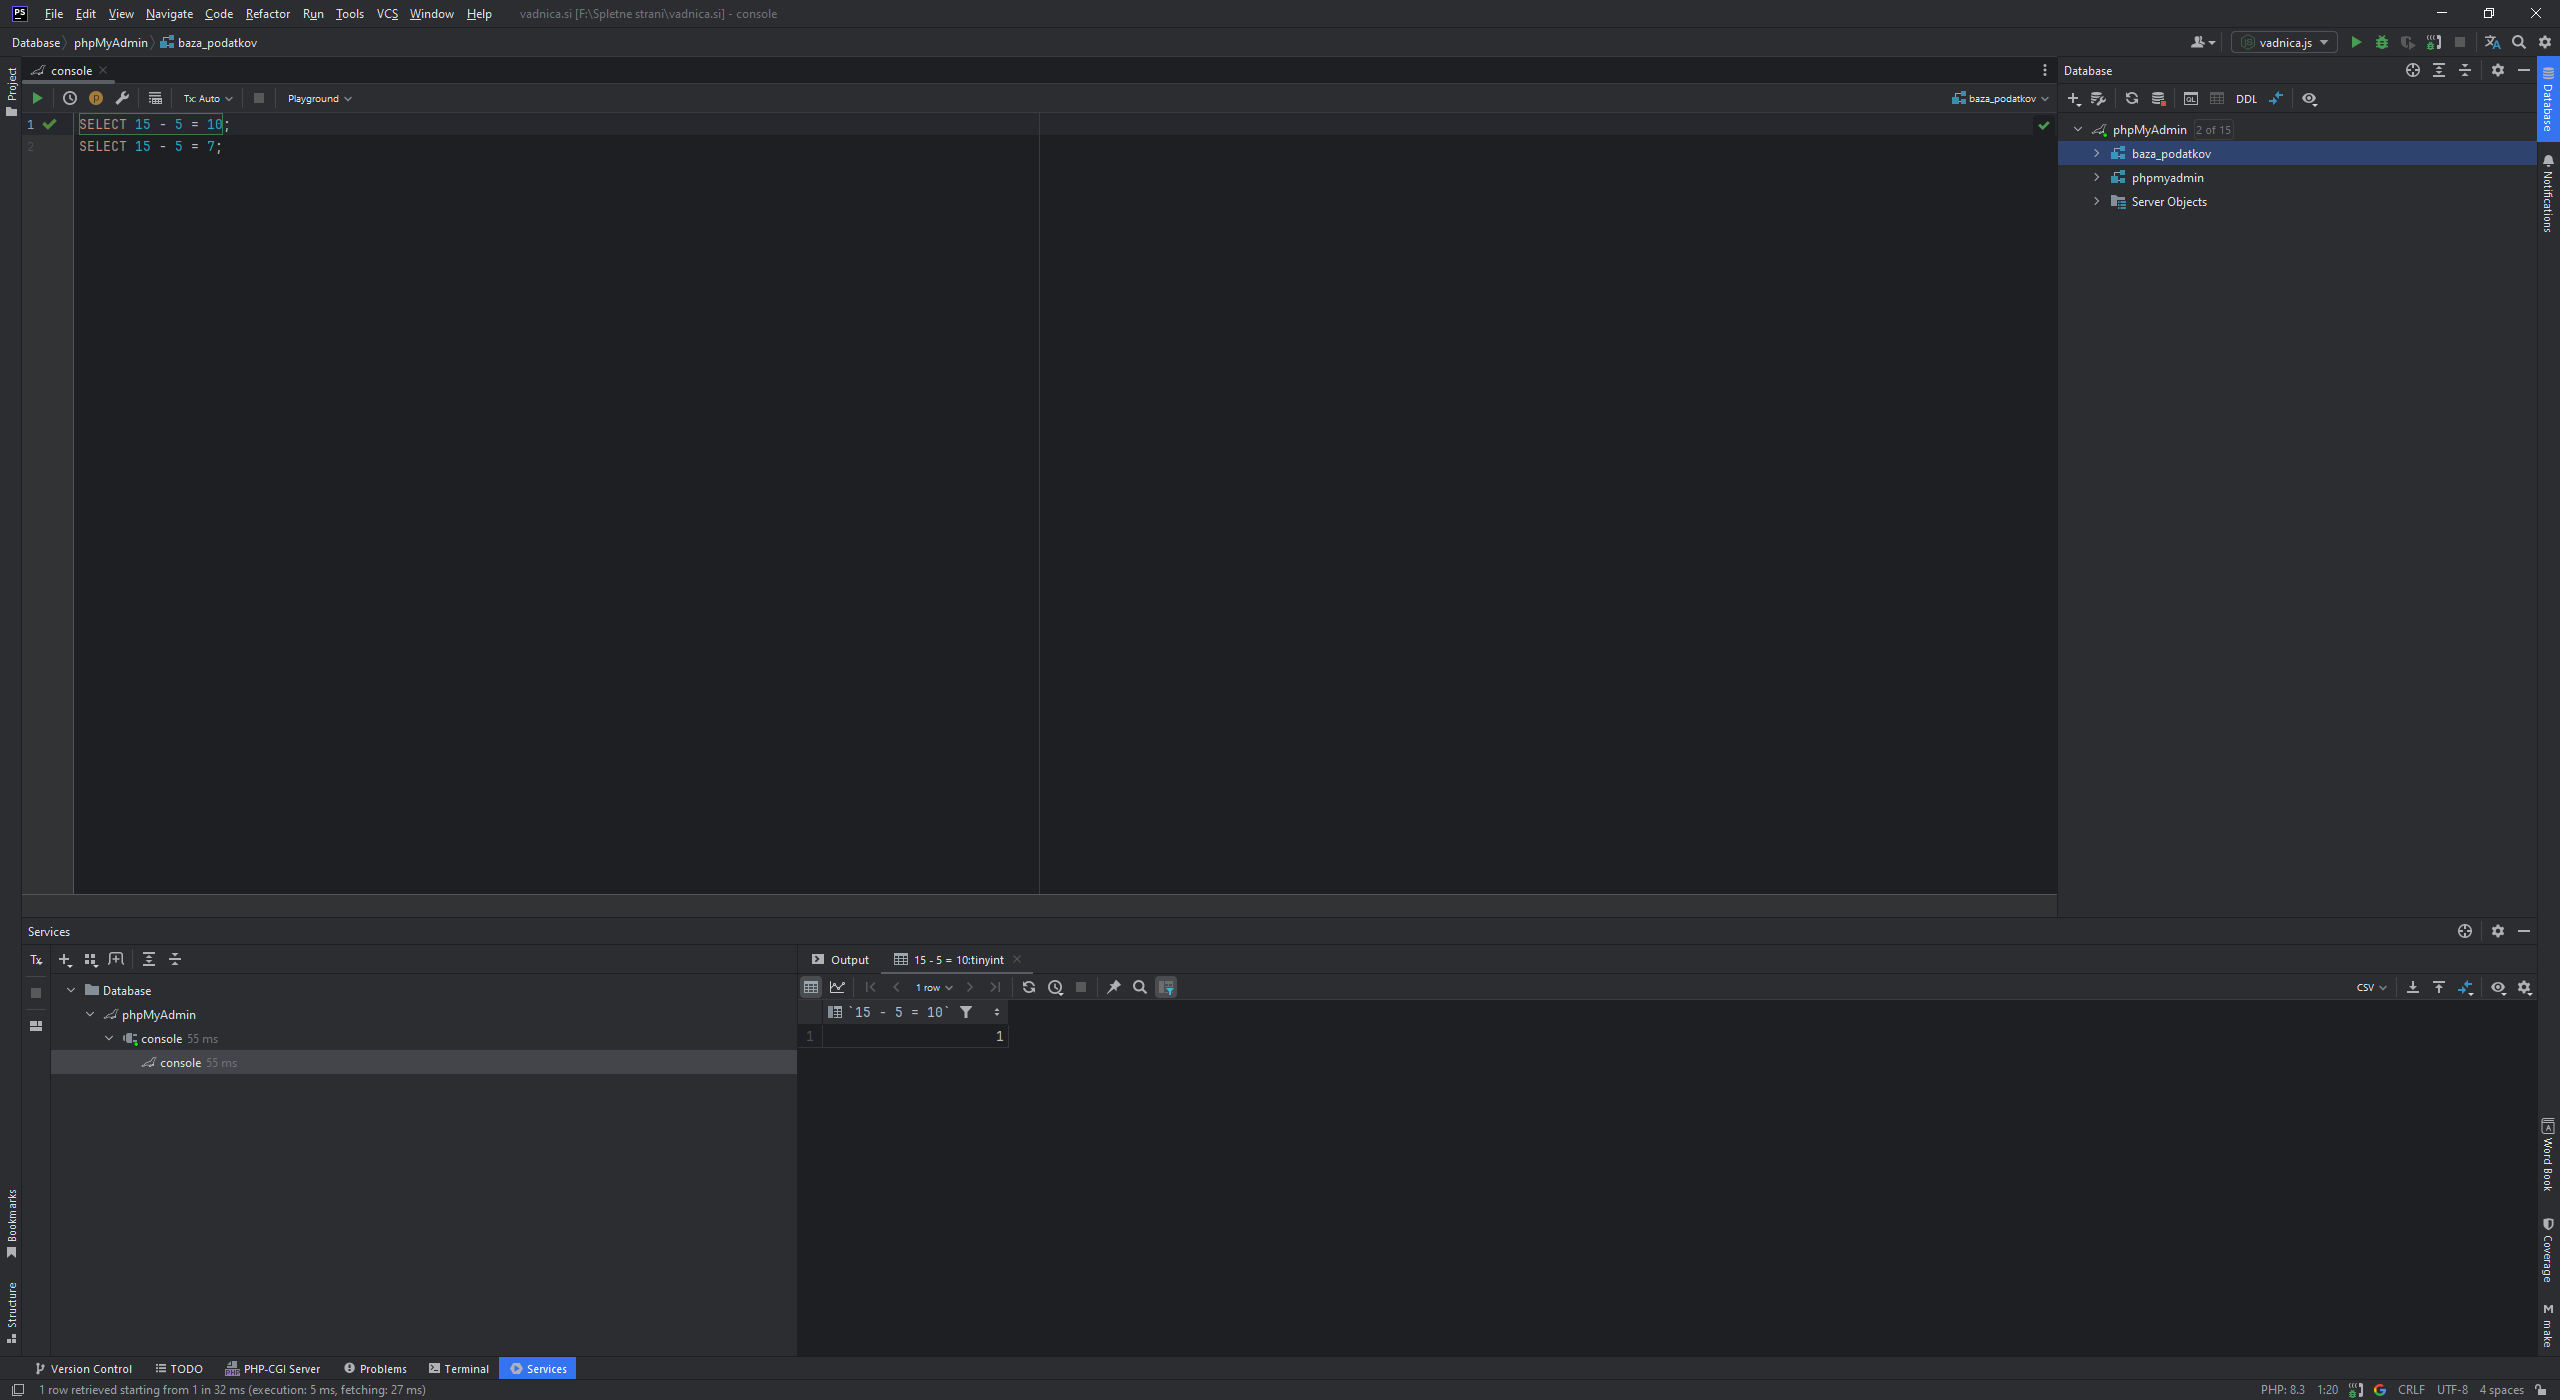Open the CSV export format dropdown

click(2370, 987)
